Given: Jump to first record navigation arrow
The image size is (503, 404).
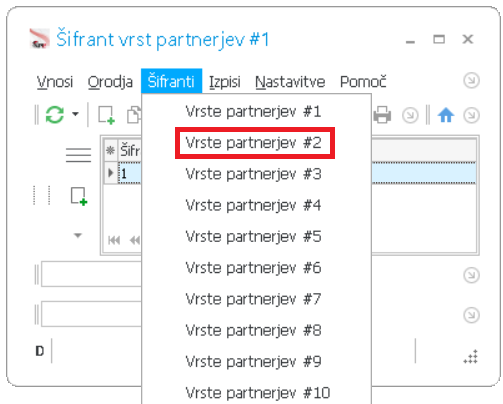Looking at the screenshot, I should point(114,240).
